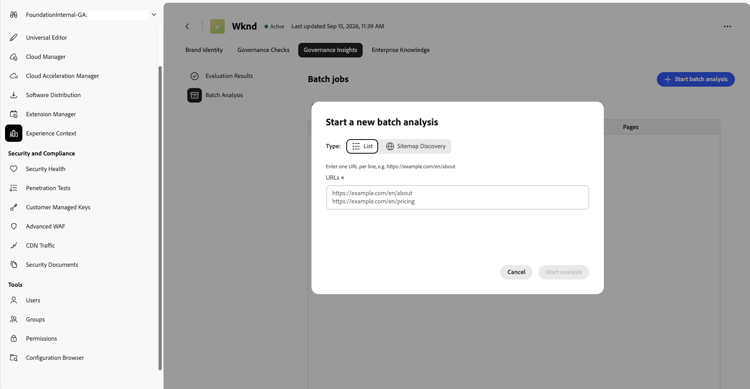Open the three-dot more options menu
The image size is (750, 389).
[728, 26]
